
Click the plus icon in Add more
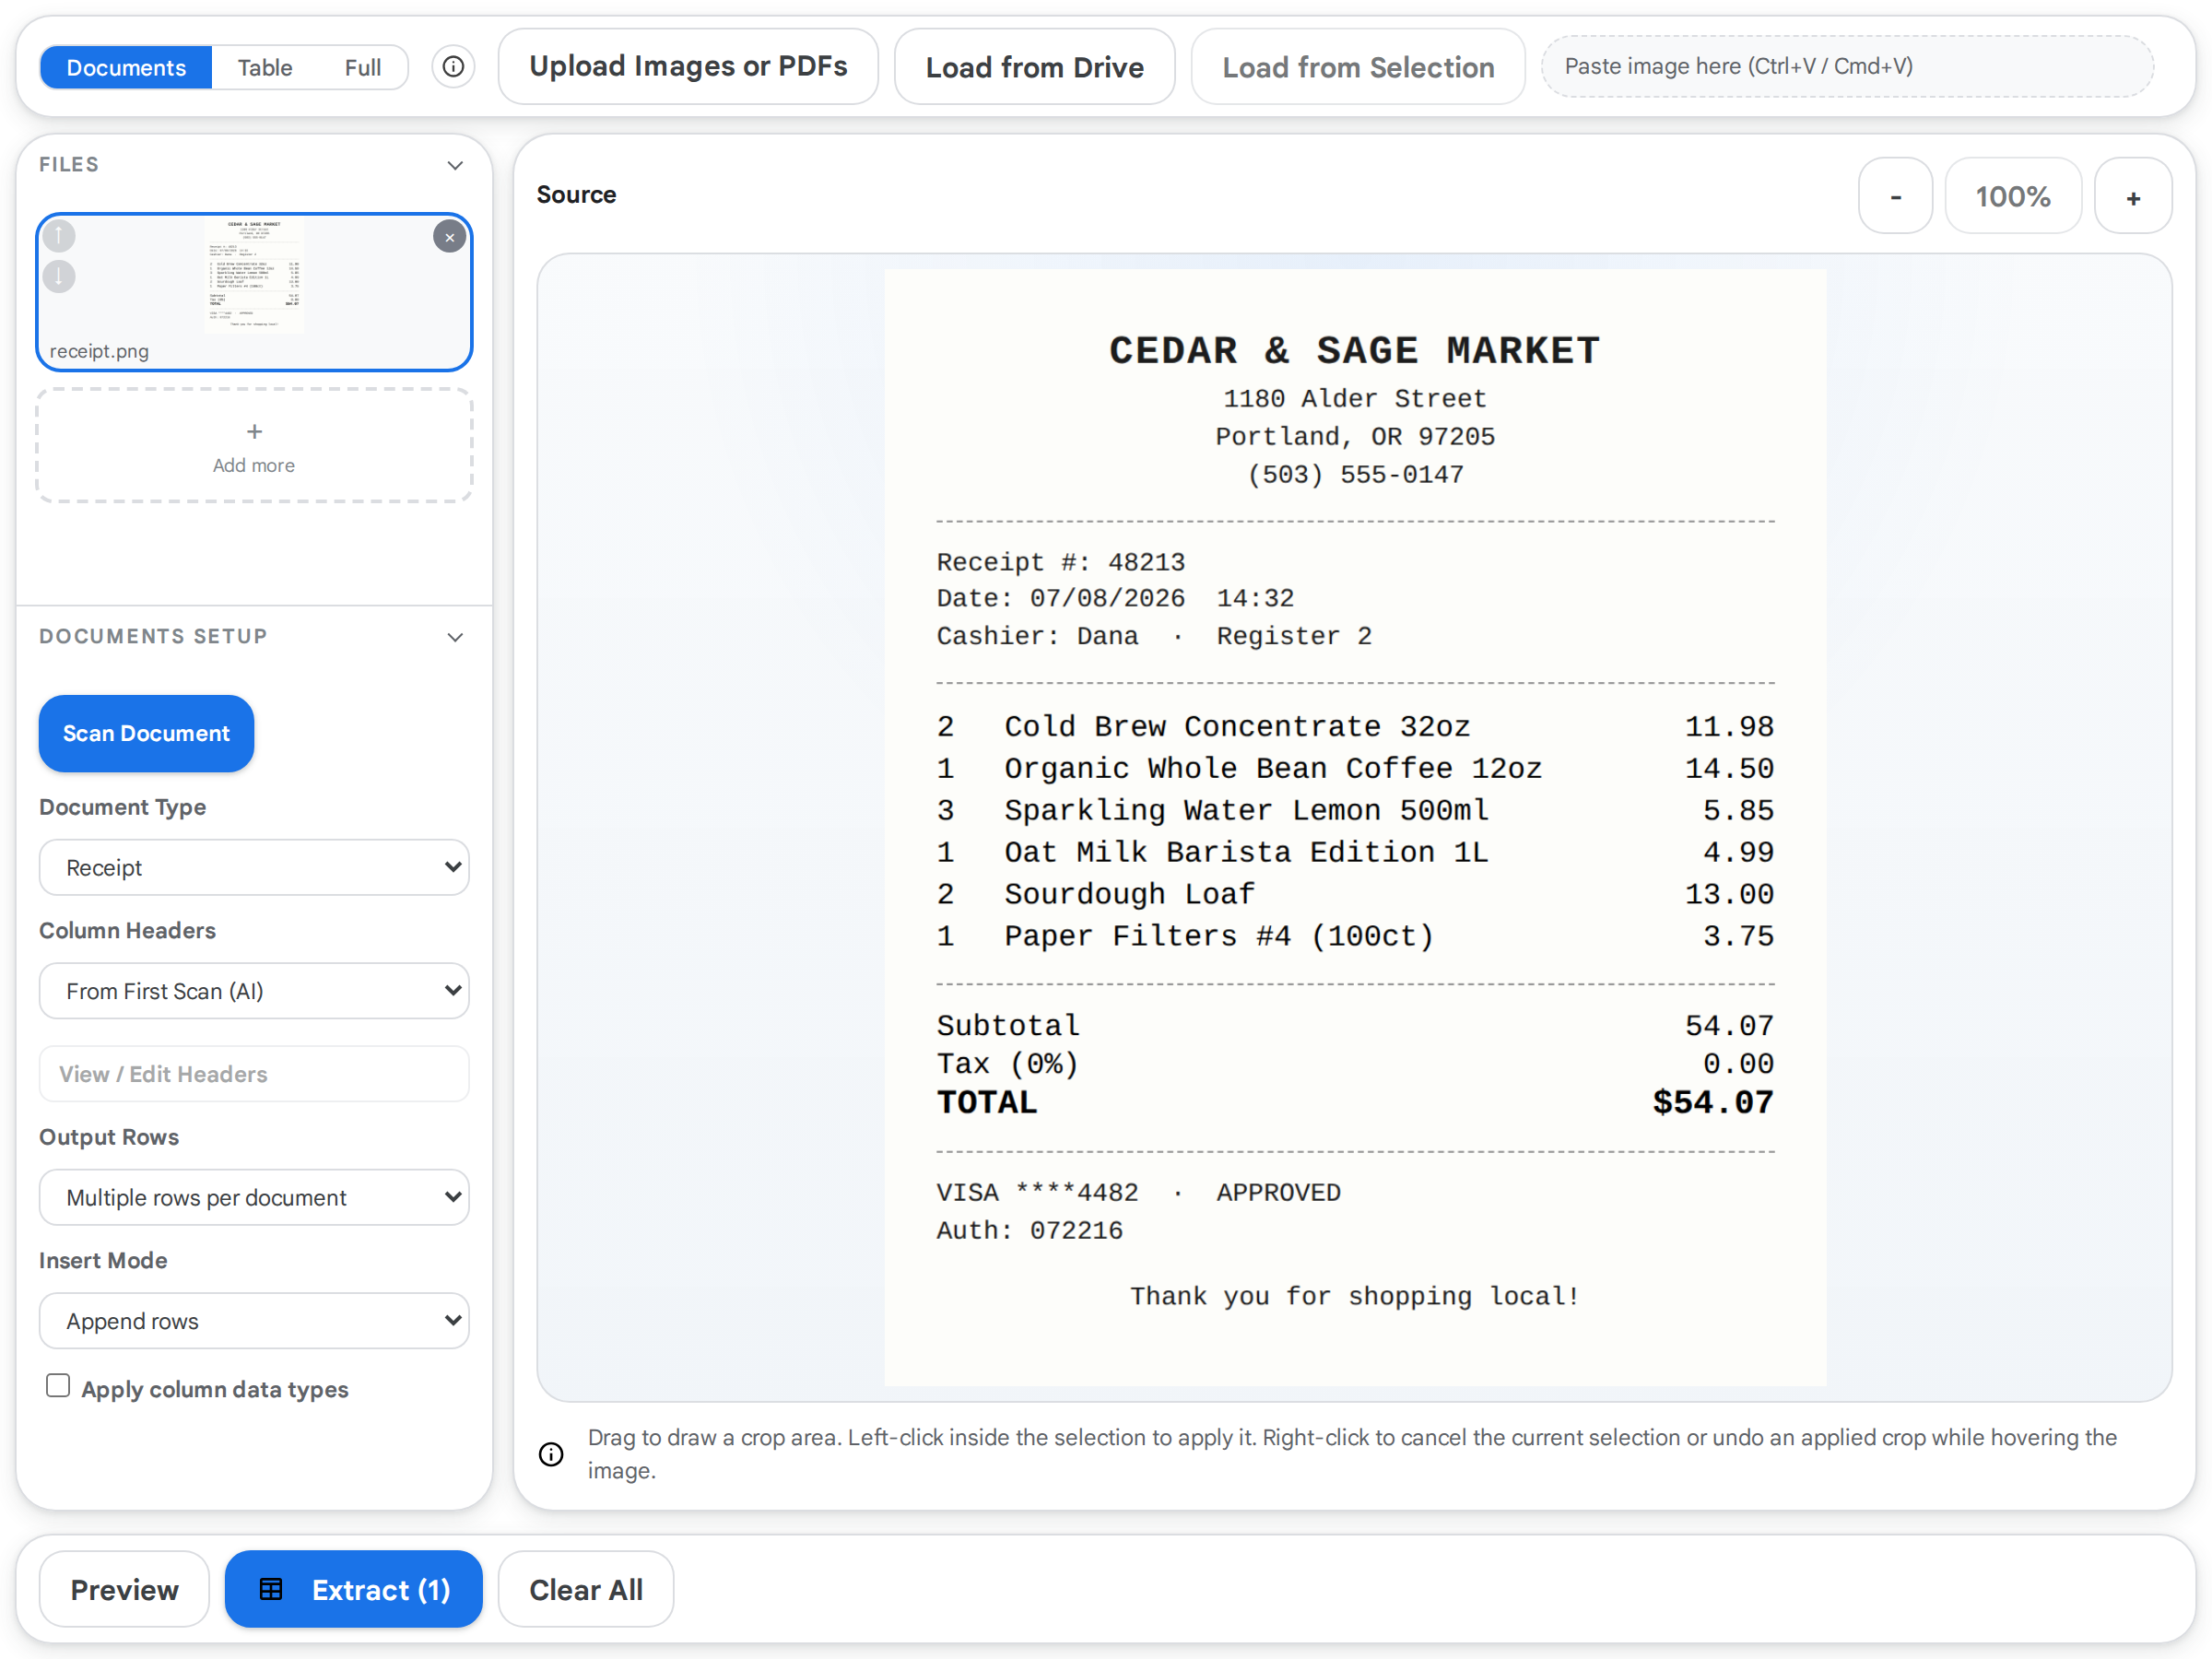pos(254,432)
